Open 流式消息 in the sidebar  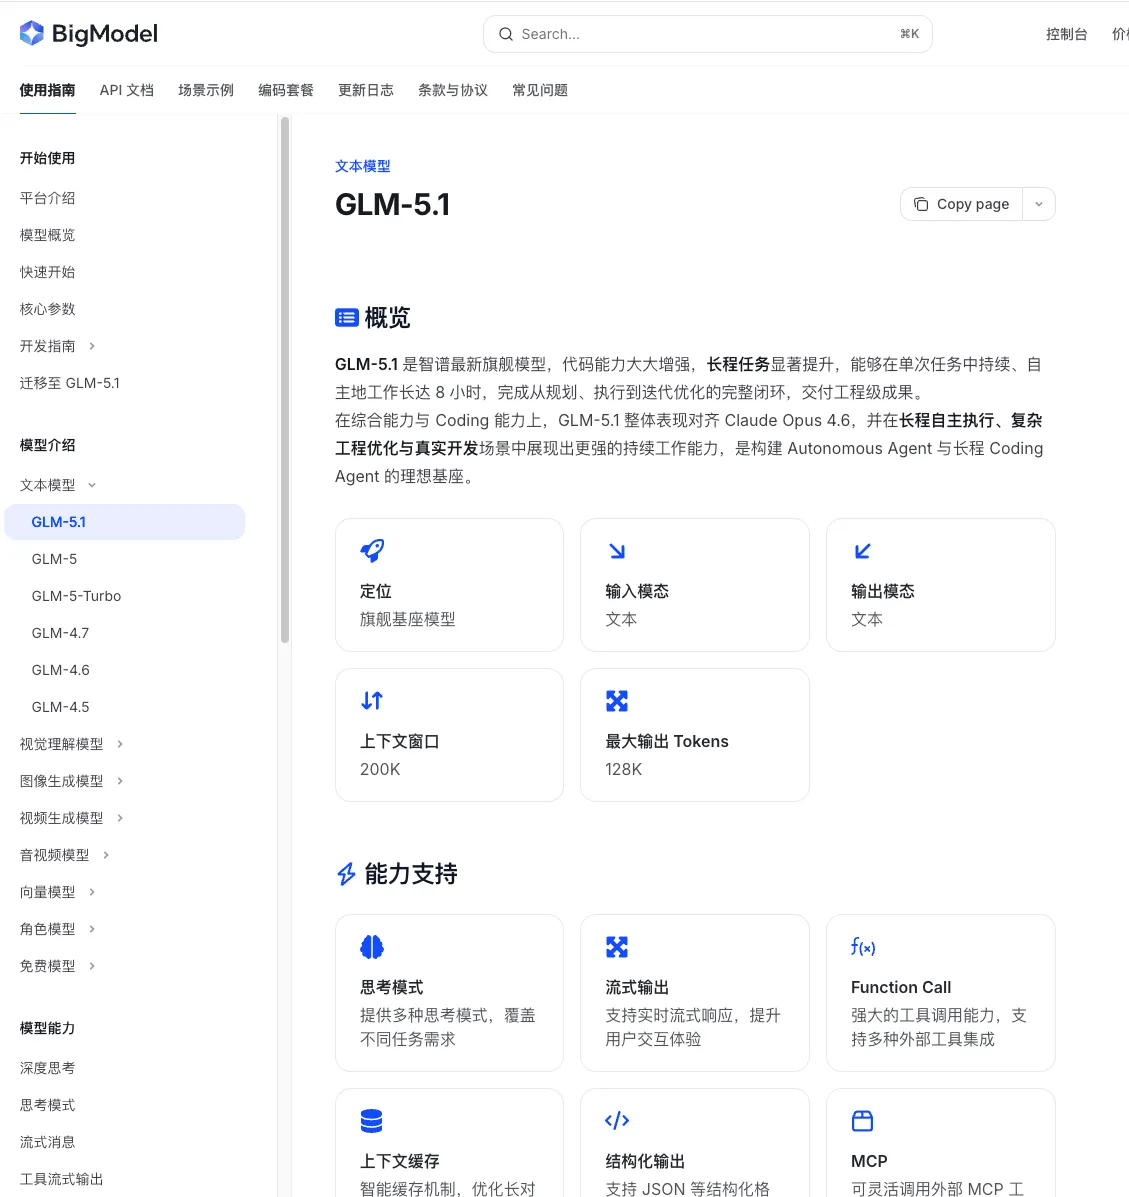47,1143
